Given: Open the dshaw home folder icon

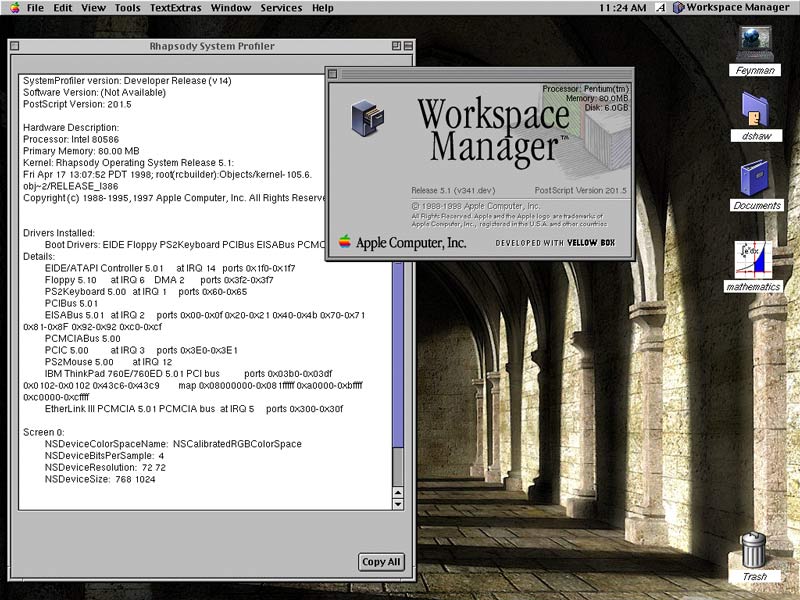Looking at the screenshot, I should (x=756, y=110).
